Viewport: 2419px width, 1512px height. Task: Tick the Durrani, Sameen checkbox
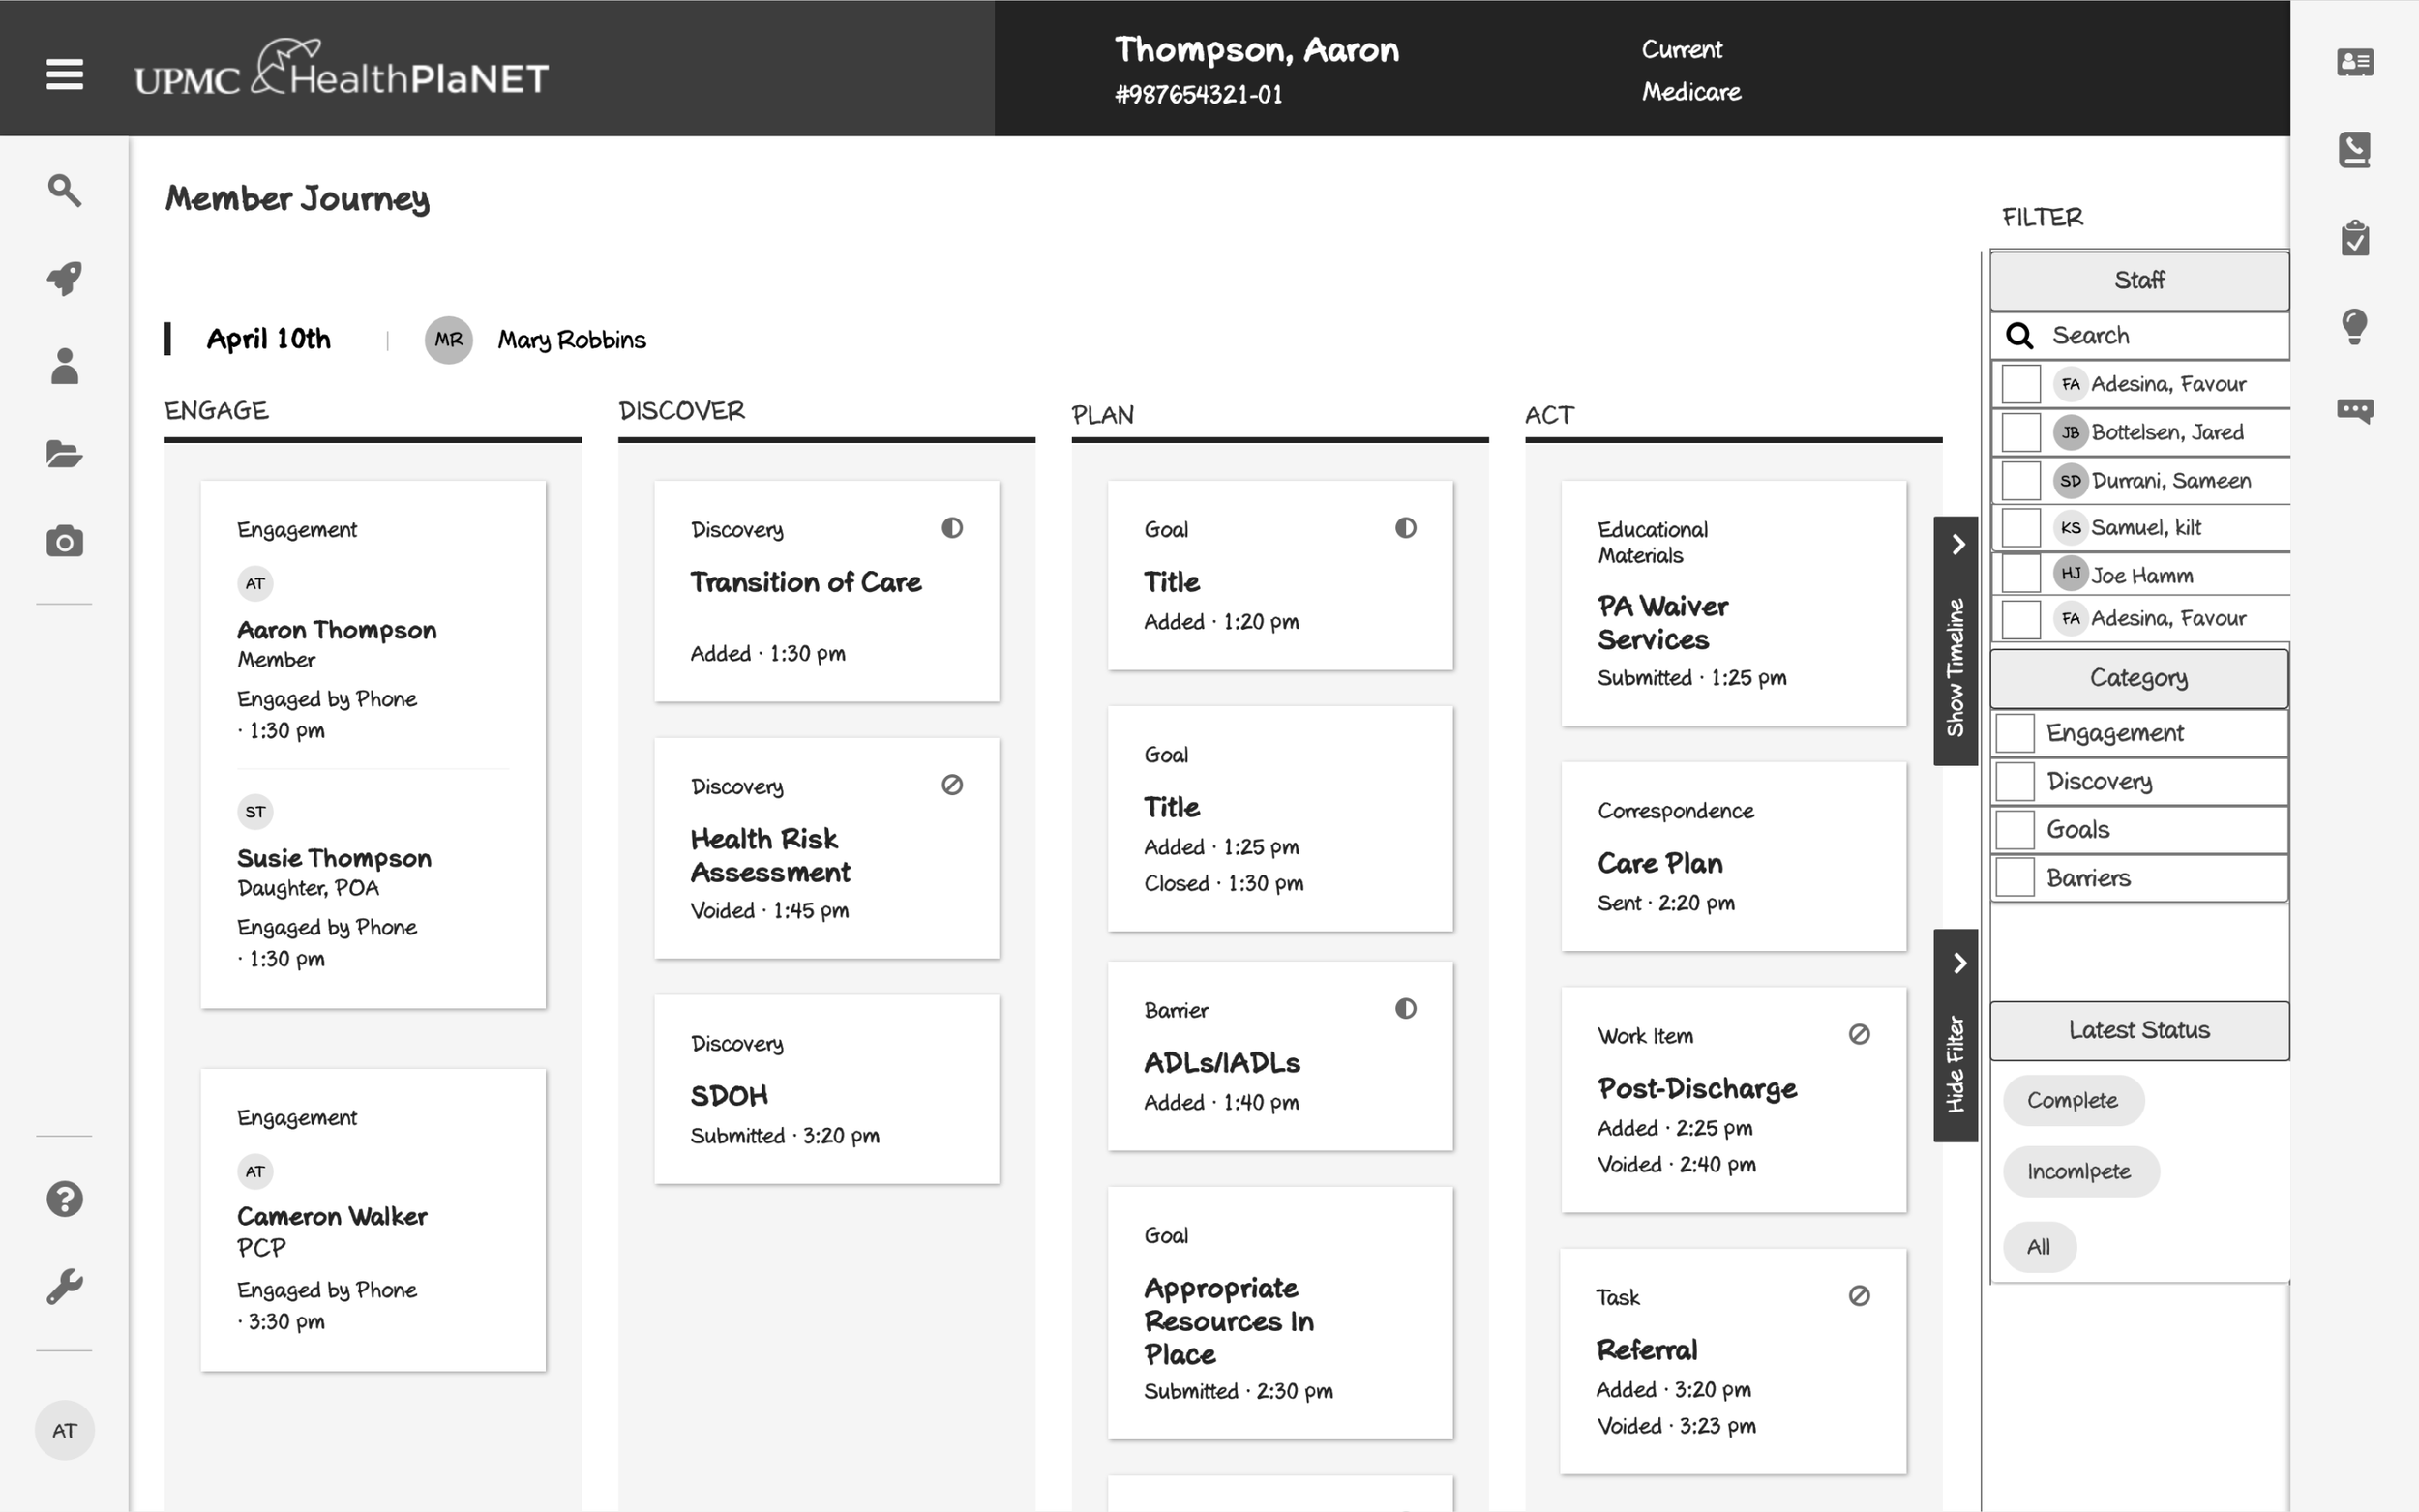click(x=2020, y=480)
